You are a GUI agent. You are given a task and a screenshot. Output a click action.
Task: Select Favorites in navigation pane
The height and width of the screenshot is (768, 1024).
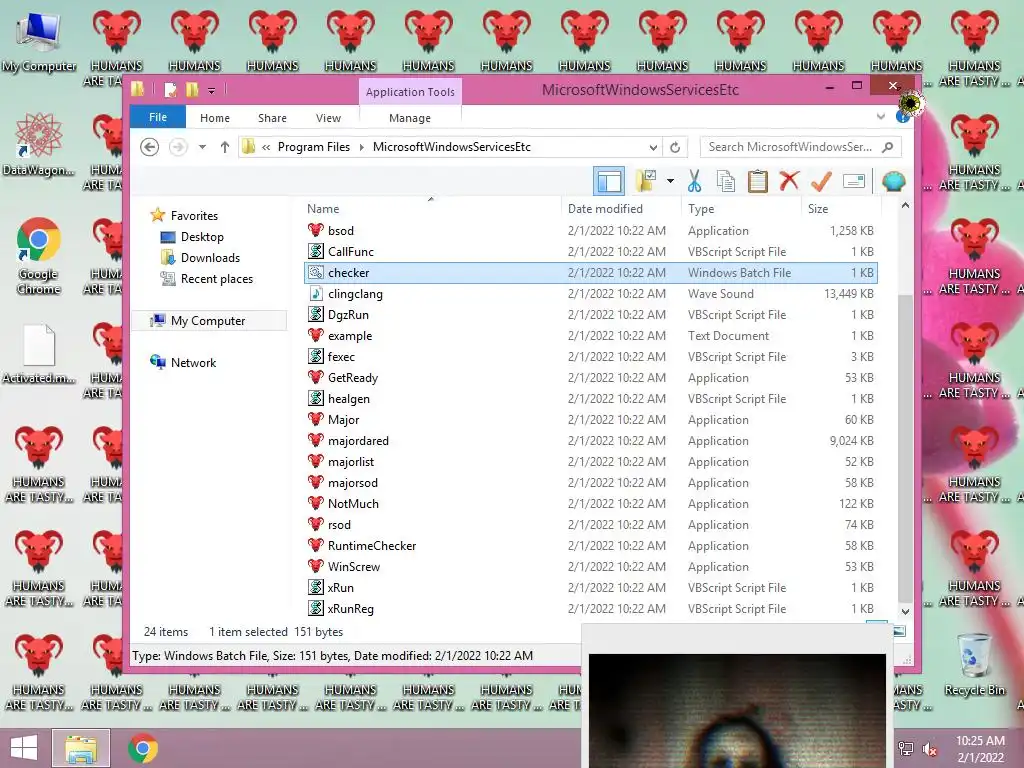(194, 216)
